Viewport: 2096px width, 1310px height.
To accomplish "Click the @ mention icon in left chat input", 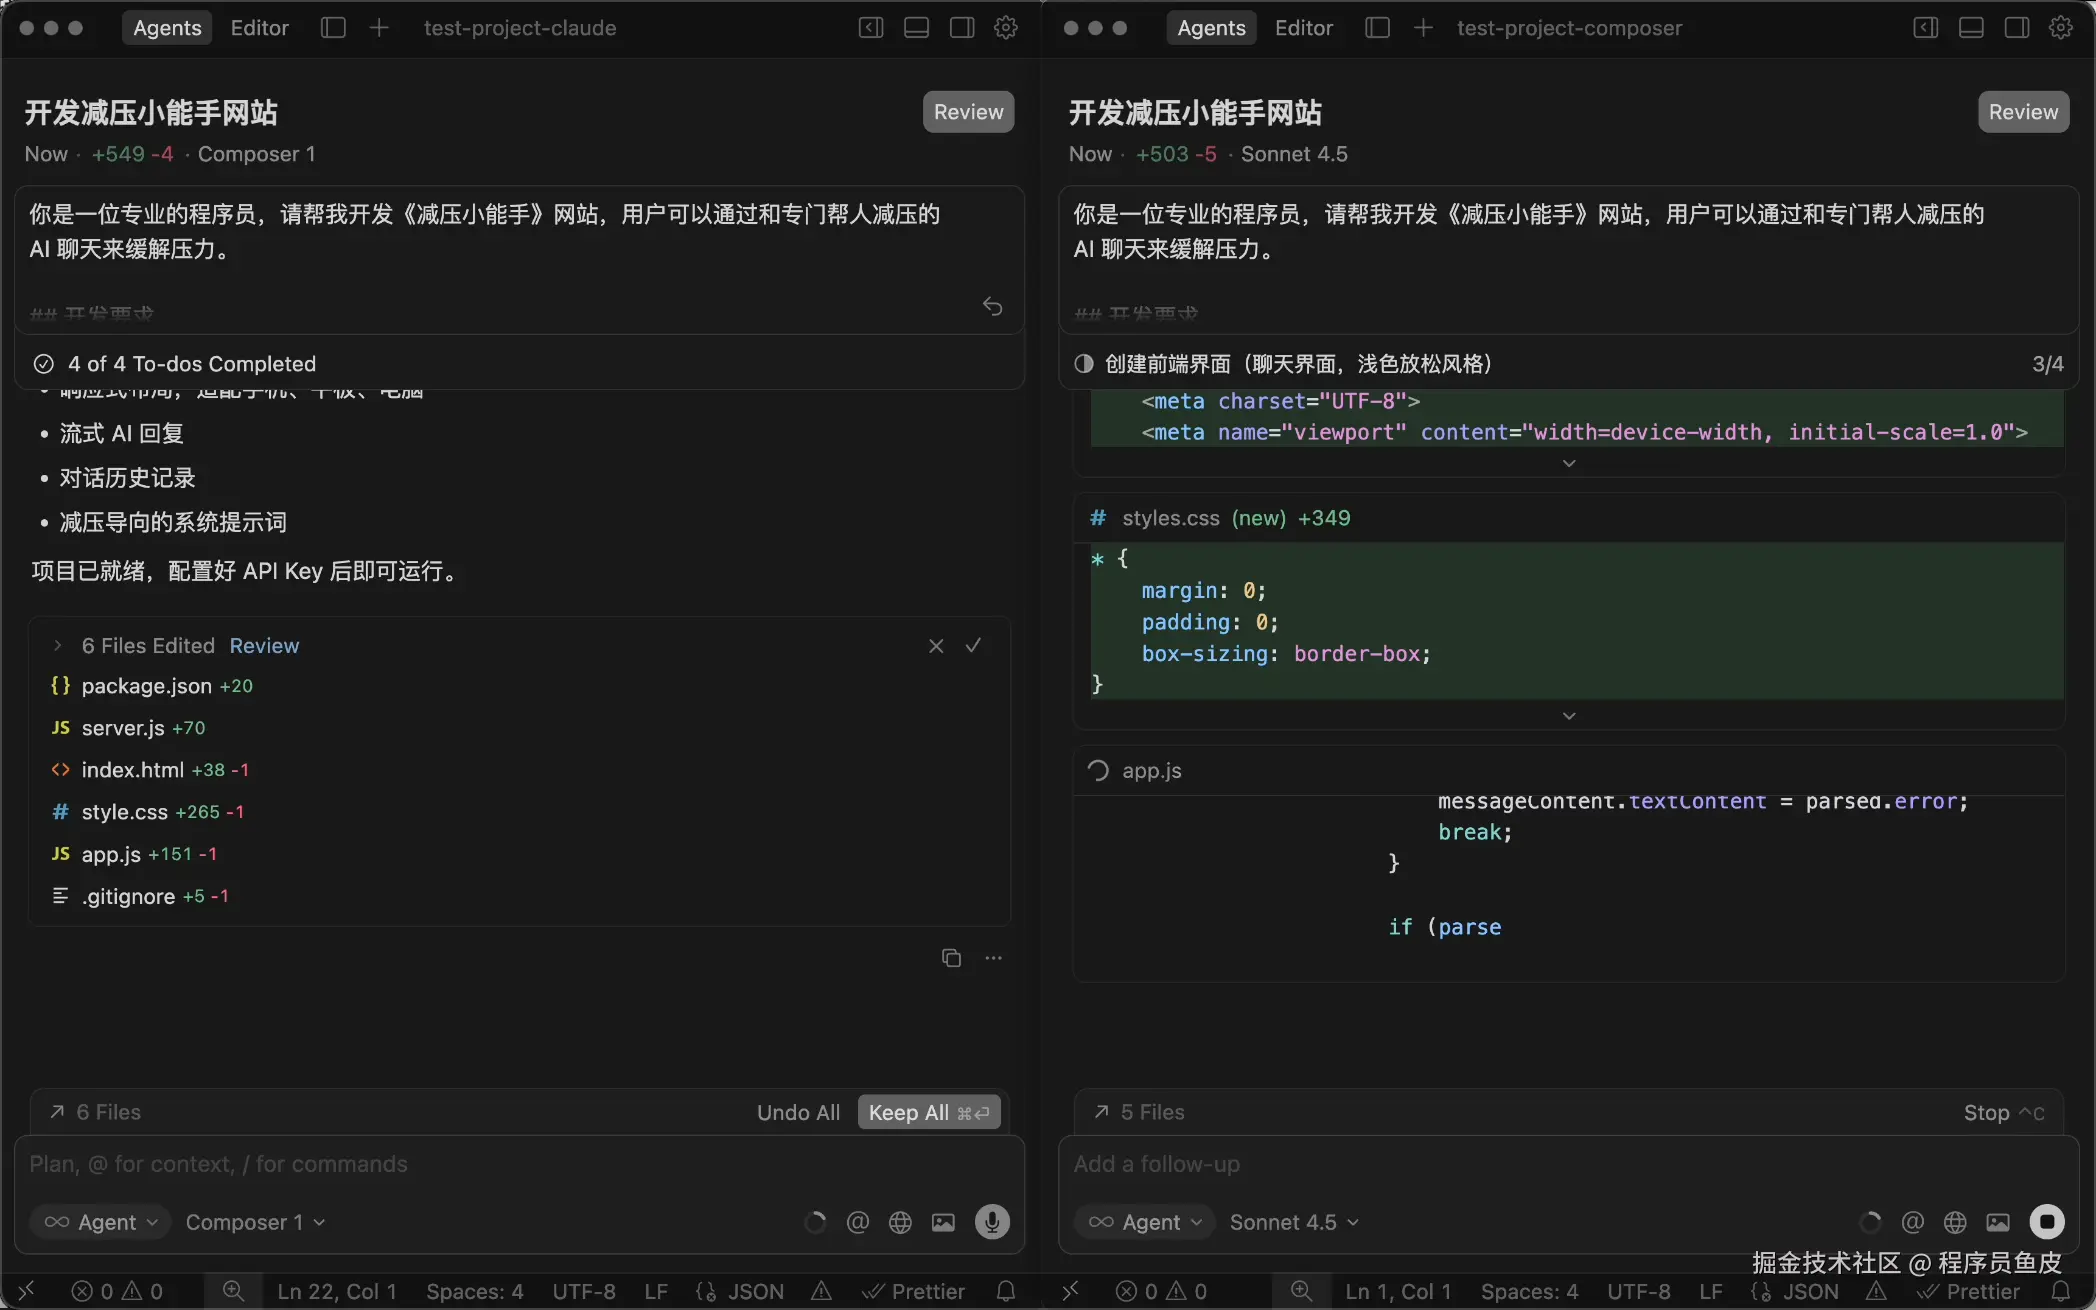I will (857, 1222).
